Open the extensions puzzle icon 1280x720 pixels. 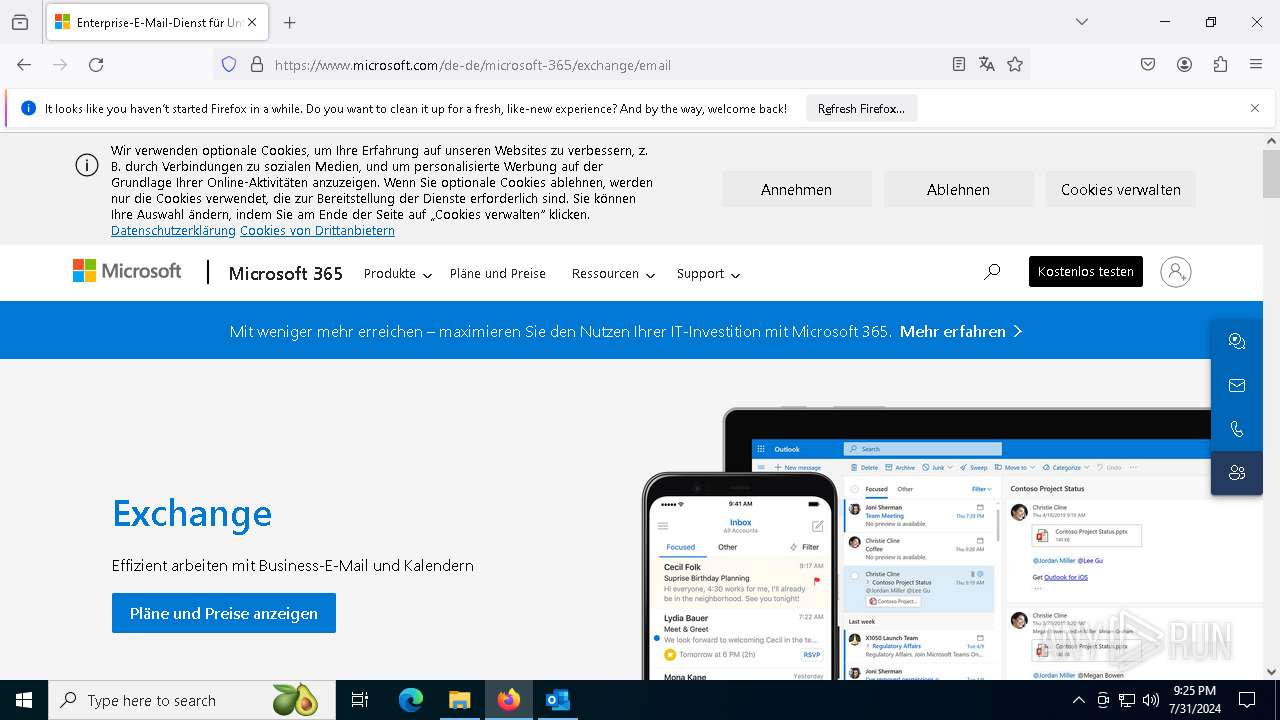(1220, 64)
